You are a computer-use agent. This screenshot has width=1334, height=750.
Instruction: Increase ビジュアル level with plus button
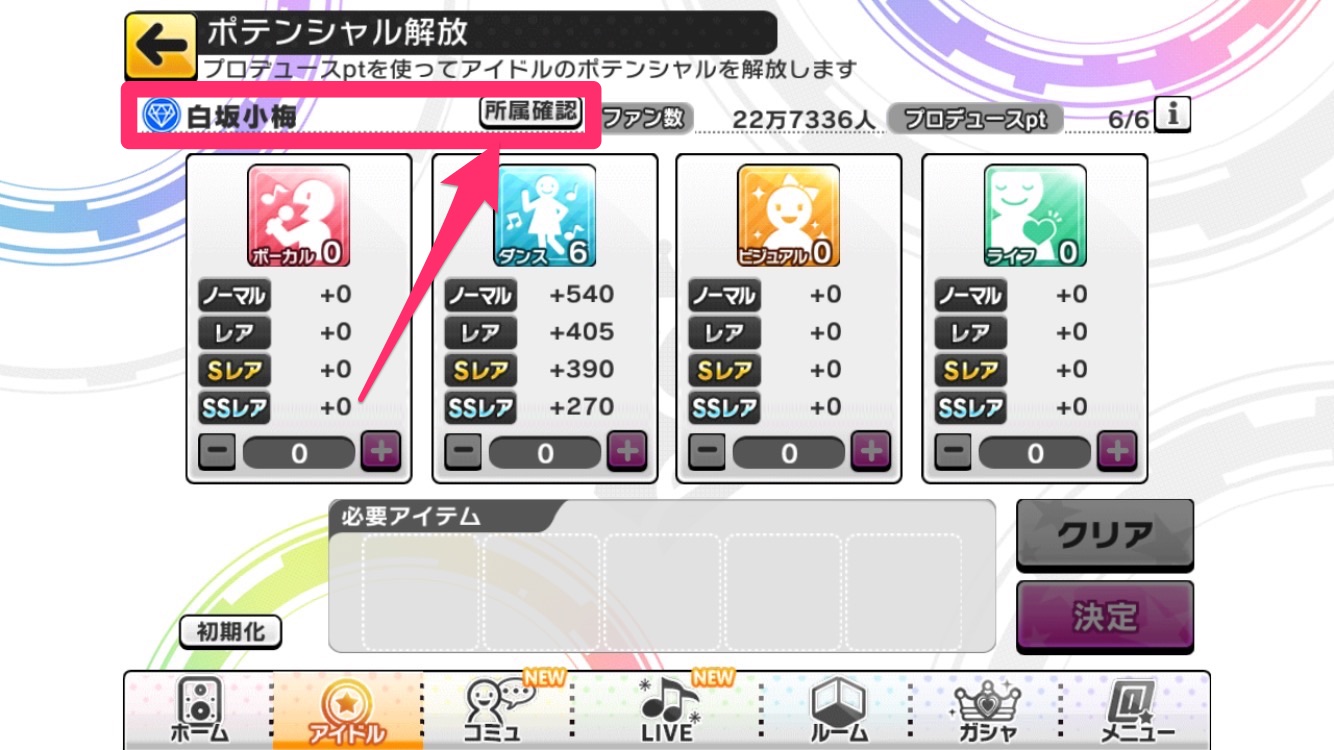(x=871, y=453)
